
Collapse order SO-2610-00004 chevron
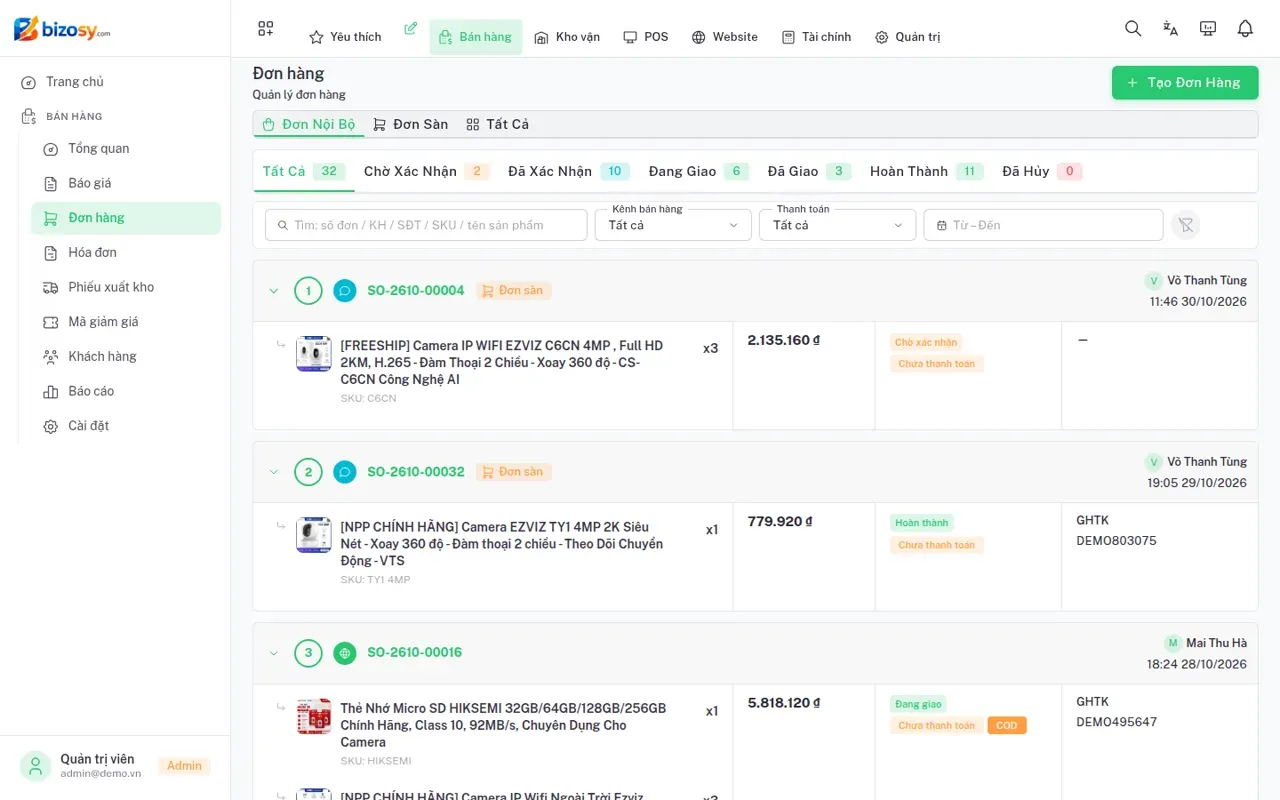point(274,291)
